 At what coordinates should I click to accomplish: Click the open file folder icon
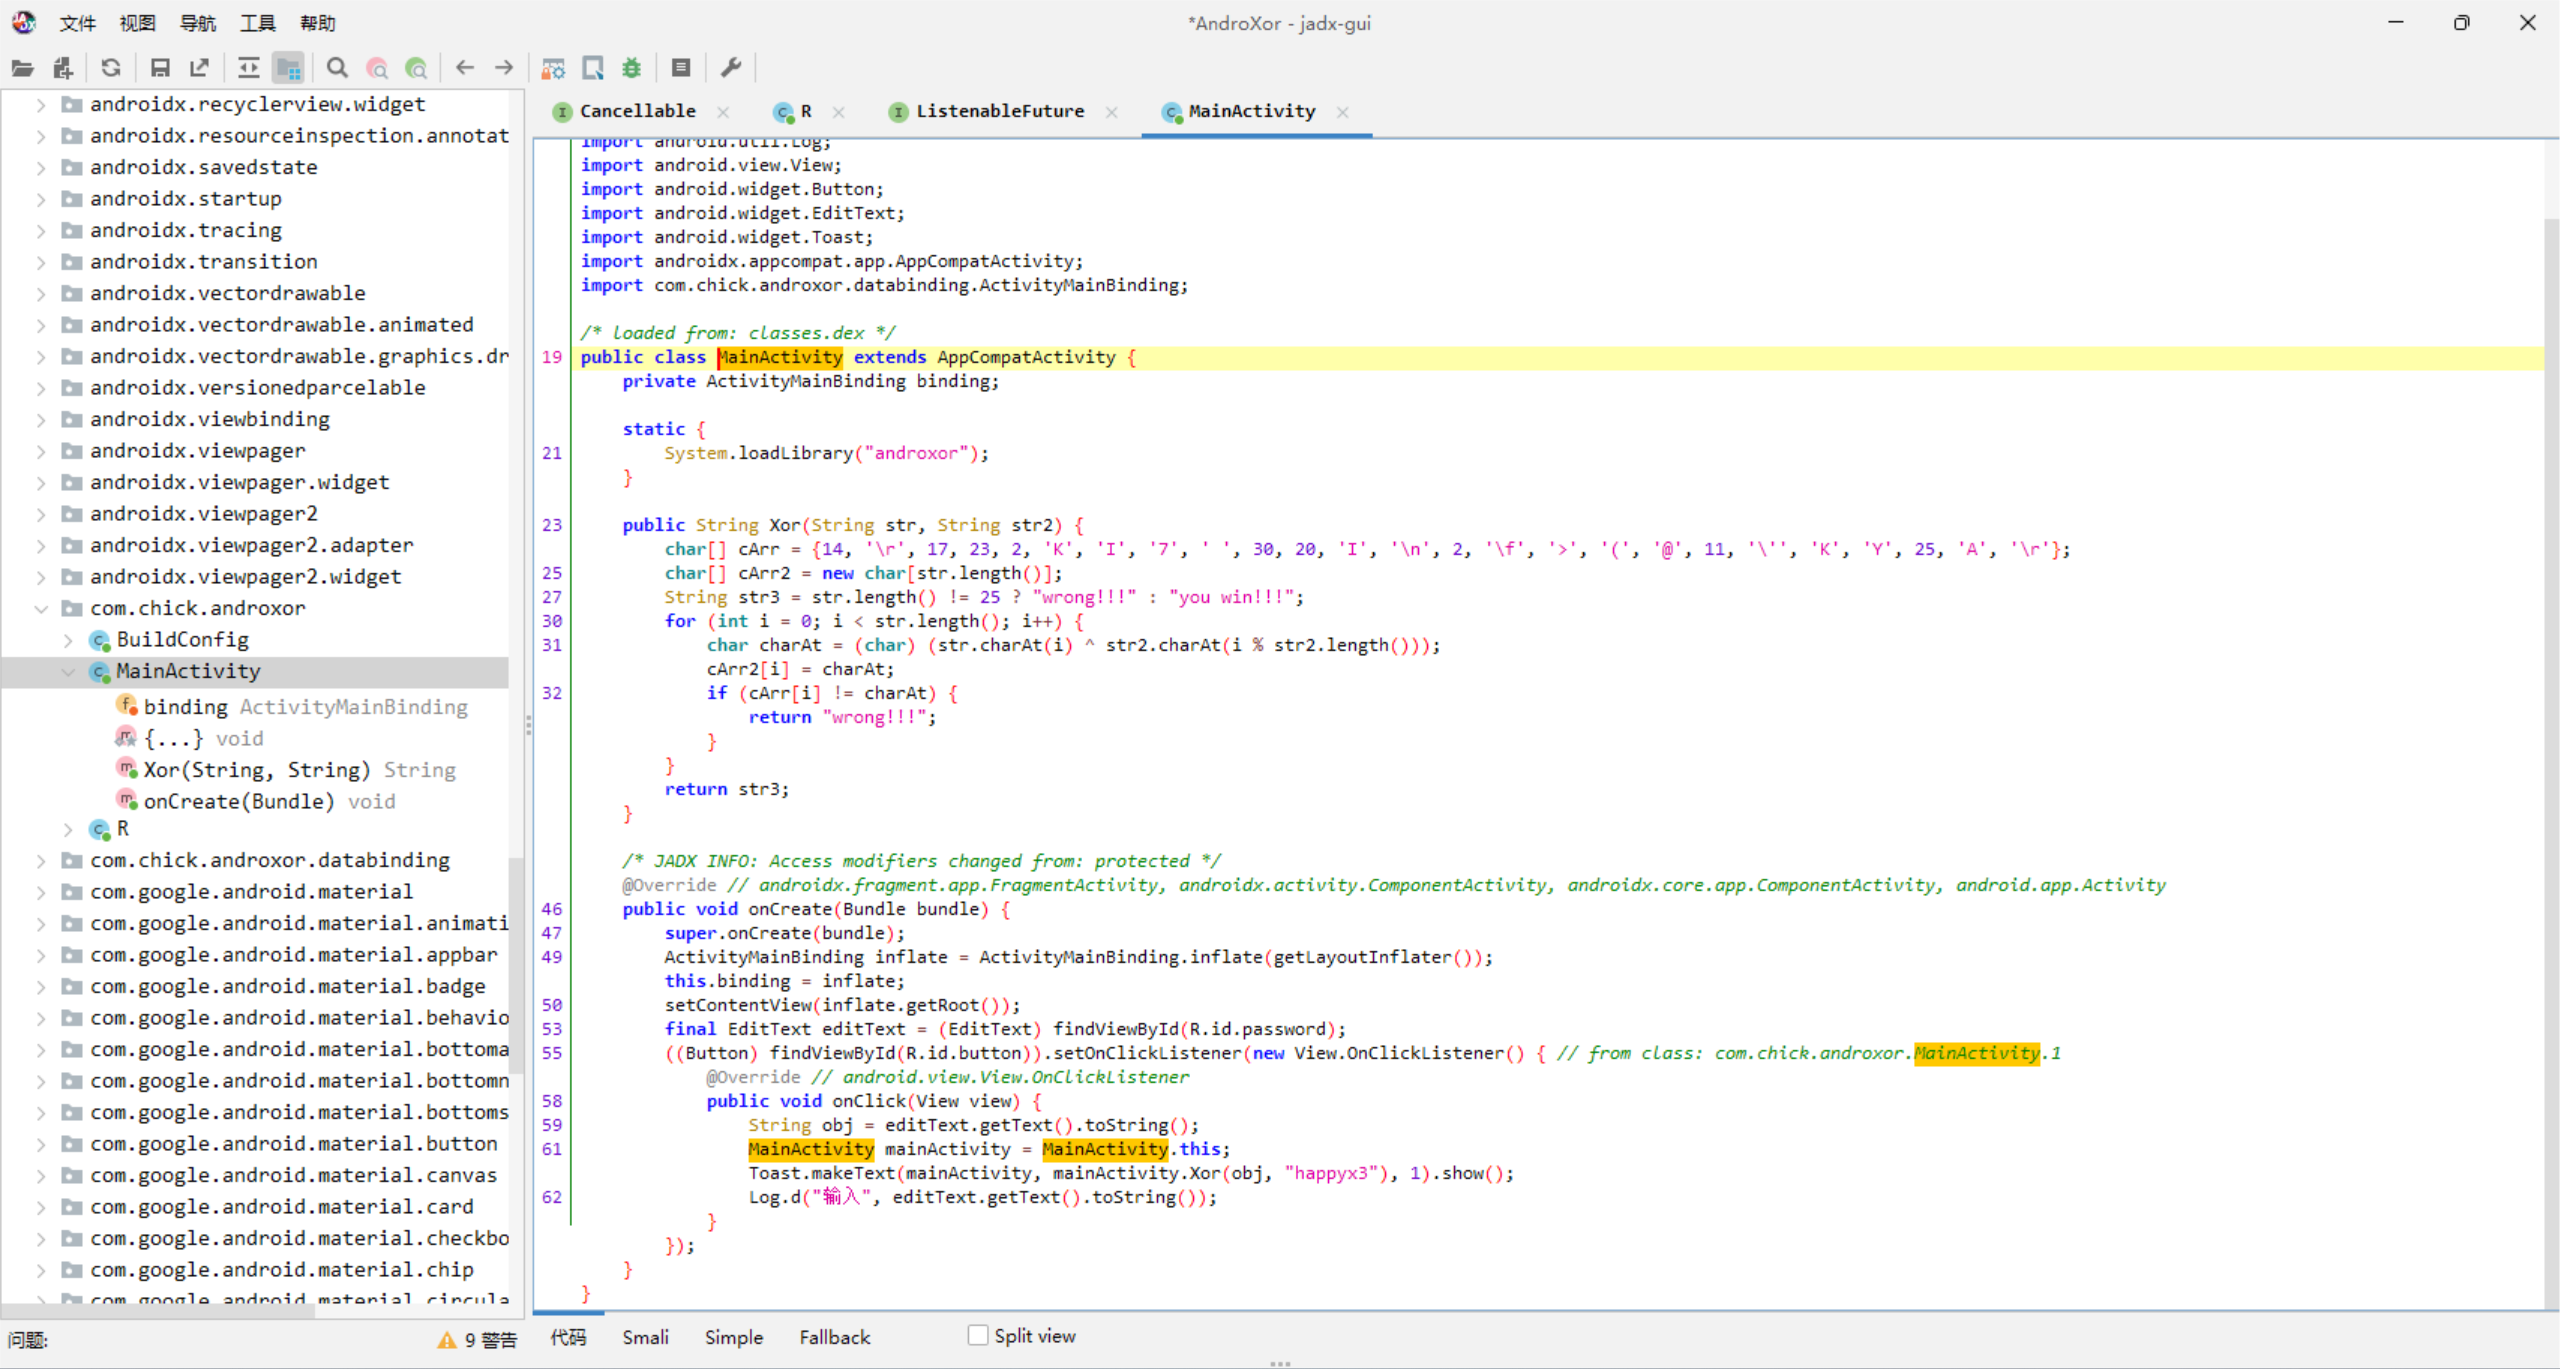tap(22, 68)
